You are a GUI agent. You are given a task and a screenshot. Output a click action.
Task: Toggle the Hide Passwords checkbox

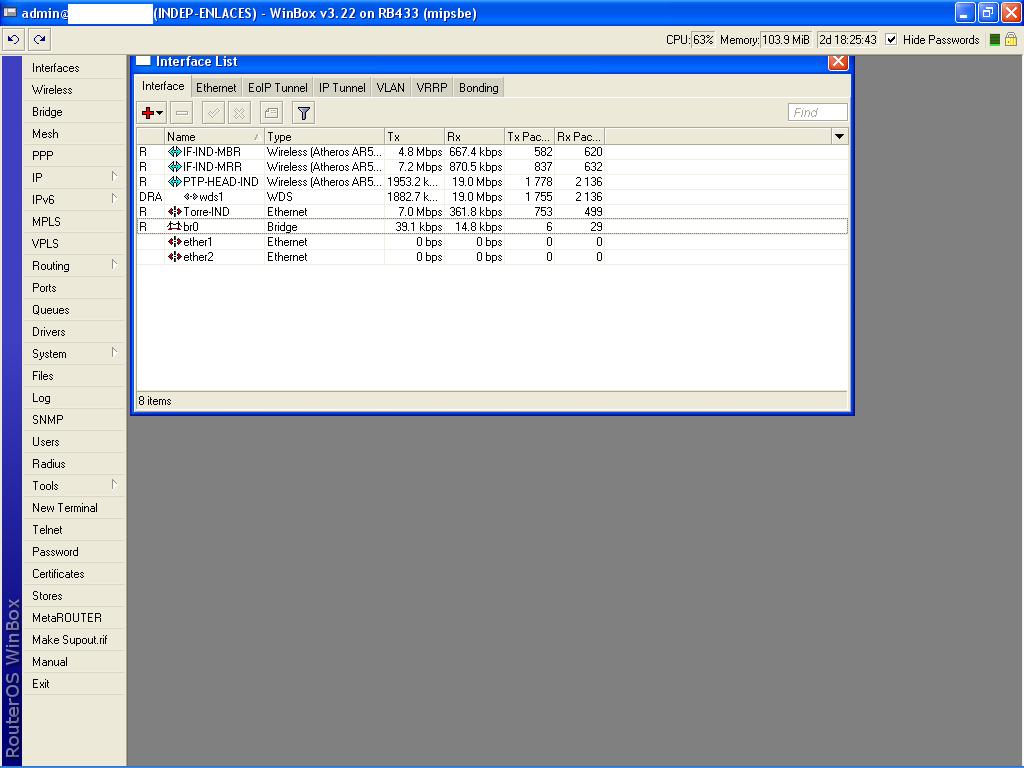click(x=891, y=40)
